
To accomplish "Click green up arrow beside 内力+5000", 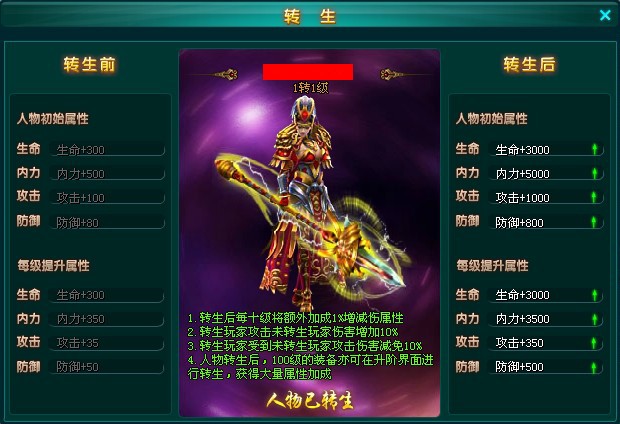I will [594, 173].
